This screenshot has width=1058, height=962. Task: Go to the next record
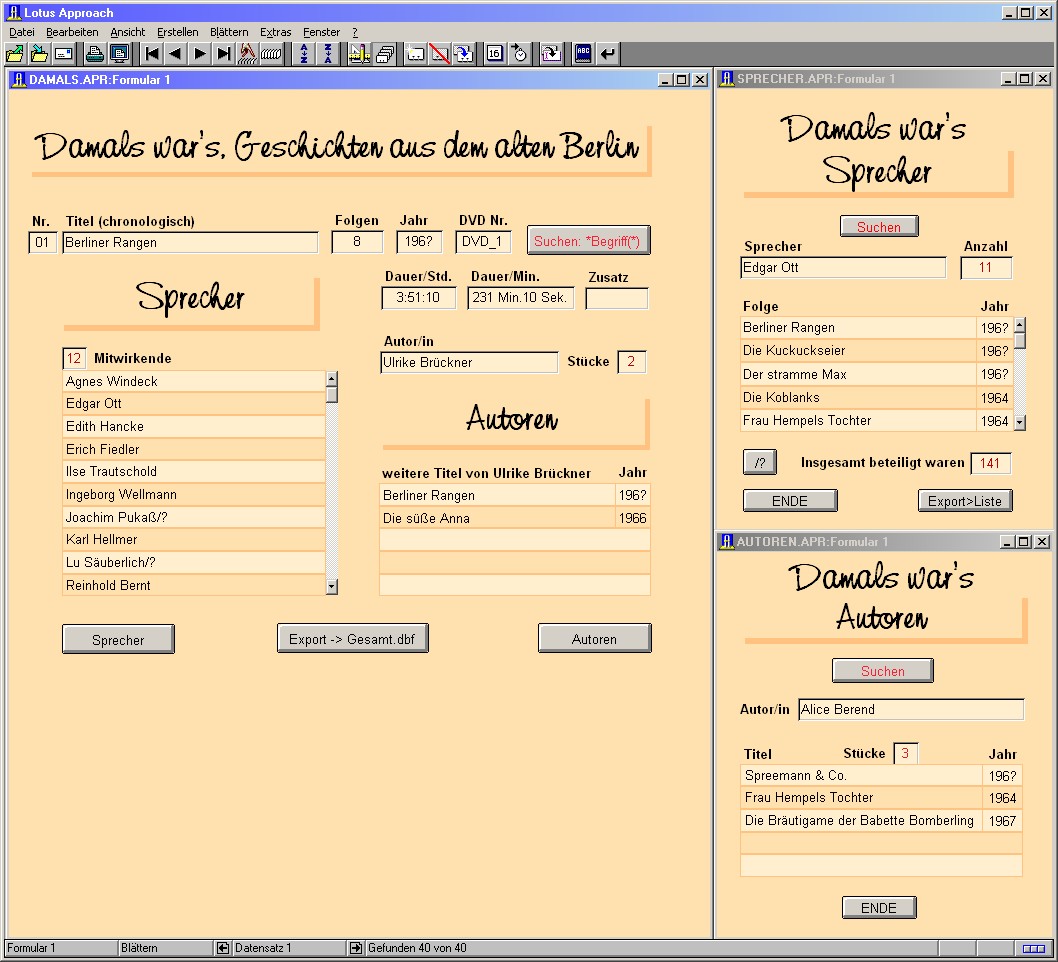[x=200, y=54]
